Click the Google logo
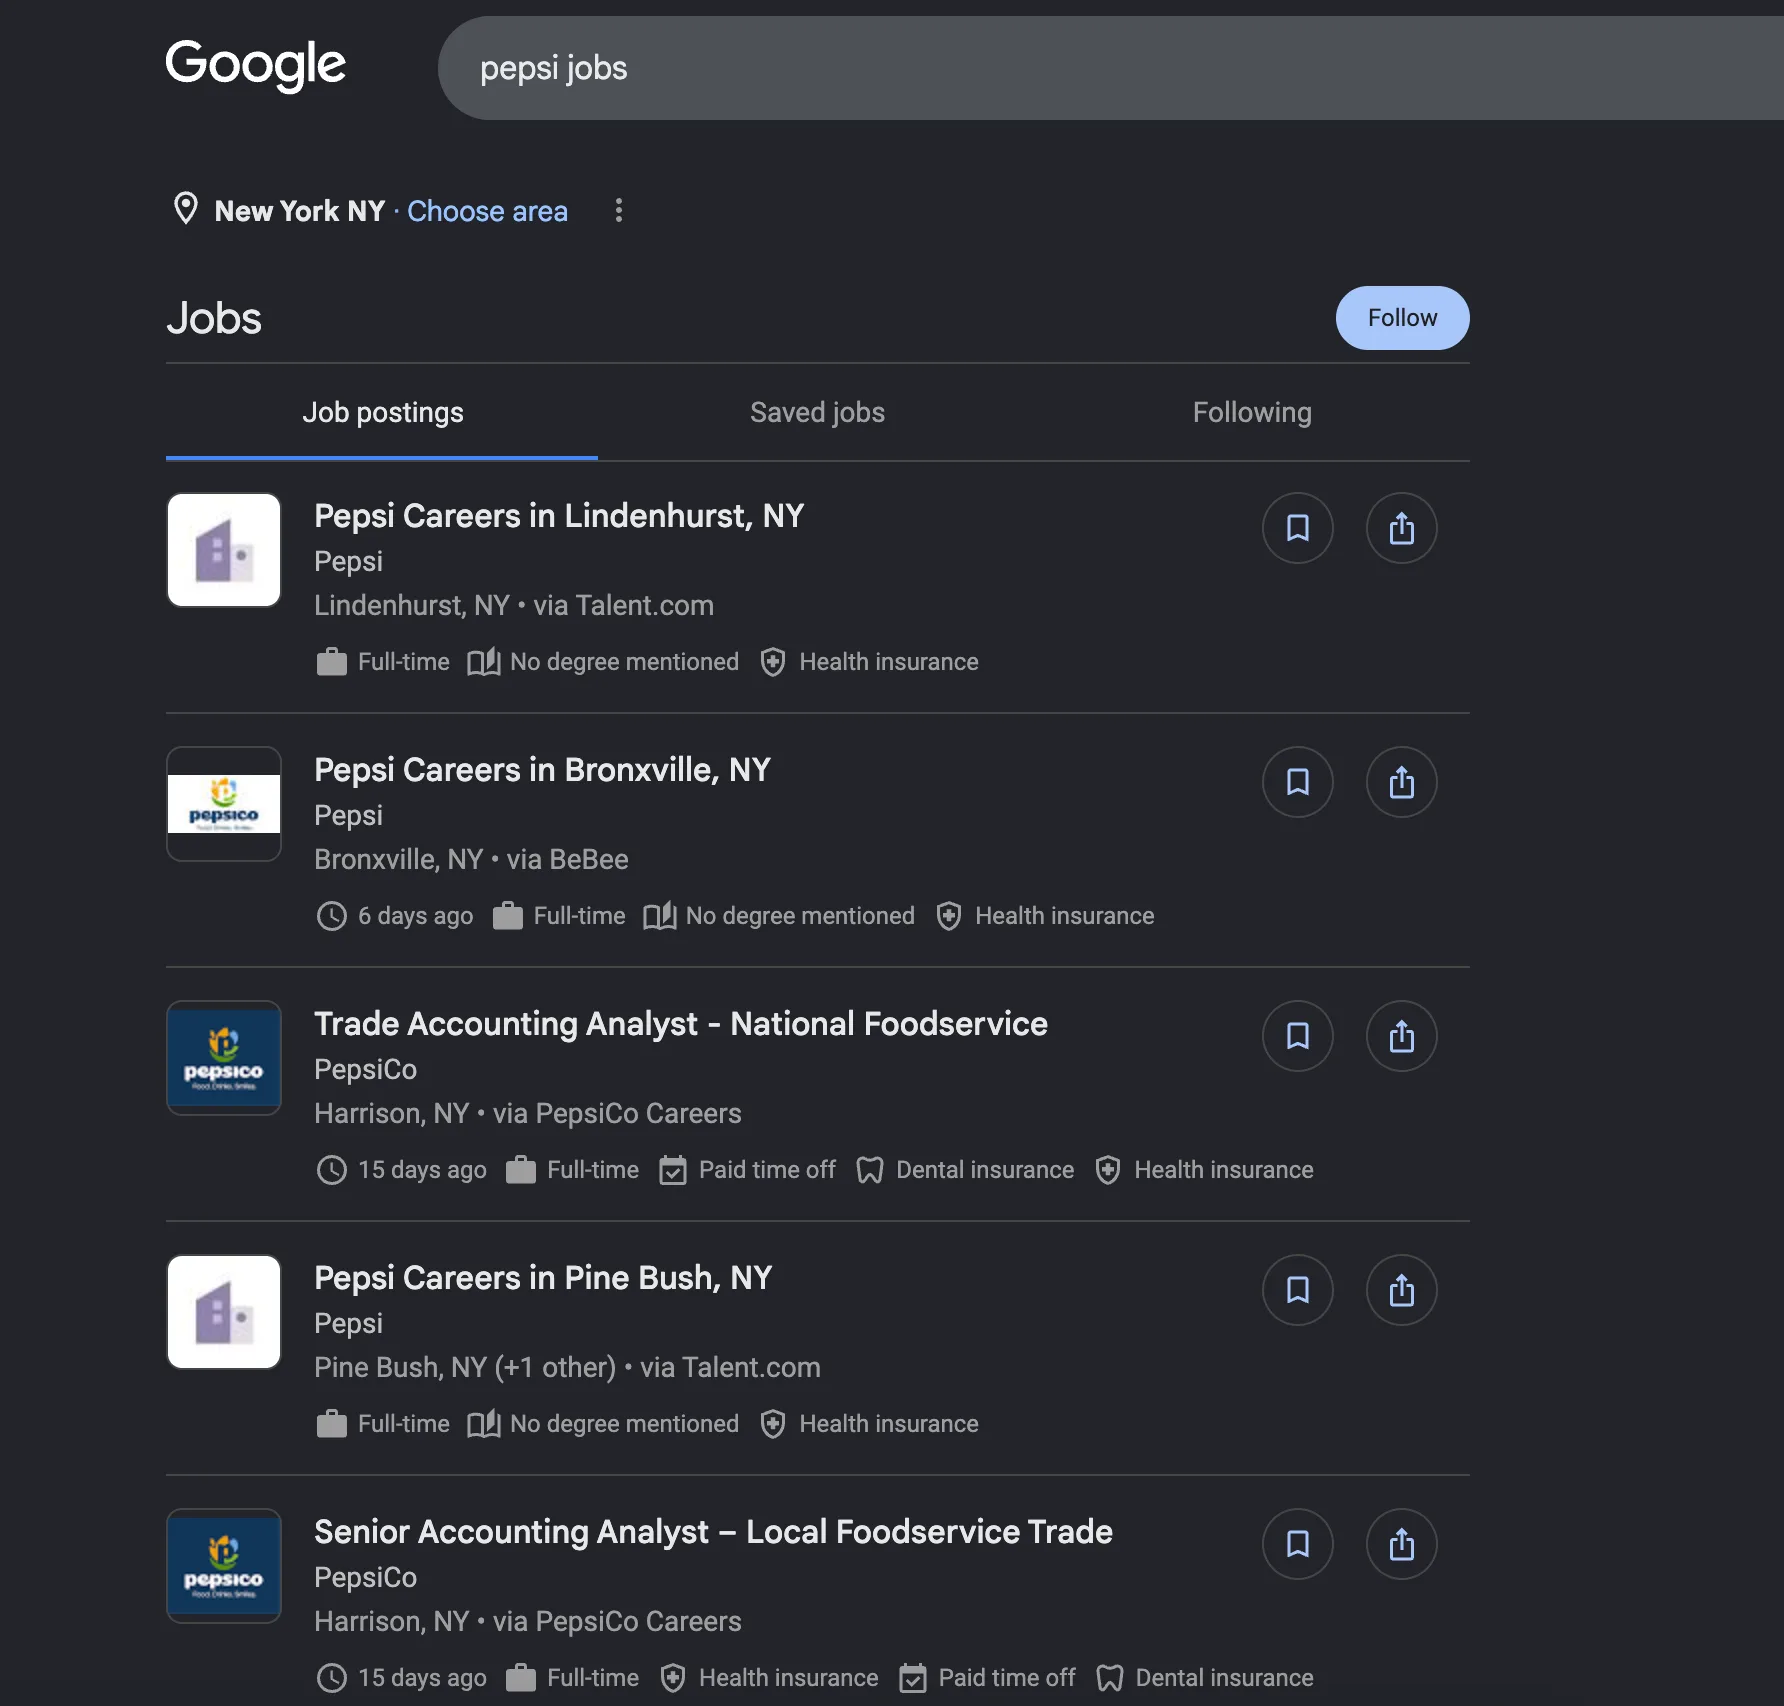1784x1706 pixels. click(256, 65)
